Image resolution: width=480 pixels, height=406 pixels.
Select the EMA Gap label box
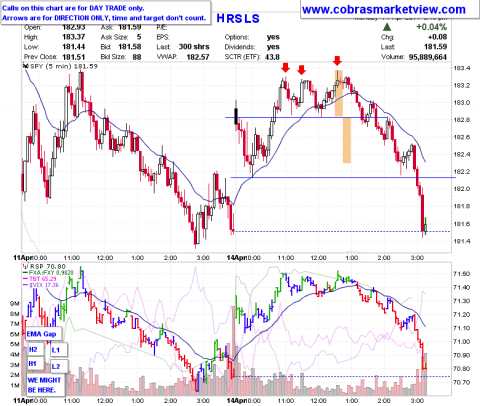(x=44, y=334)
